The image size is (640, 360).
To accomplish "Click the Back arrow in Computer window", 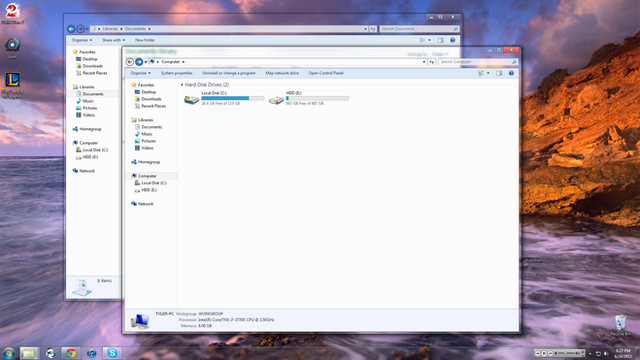I will point(129,62).
